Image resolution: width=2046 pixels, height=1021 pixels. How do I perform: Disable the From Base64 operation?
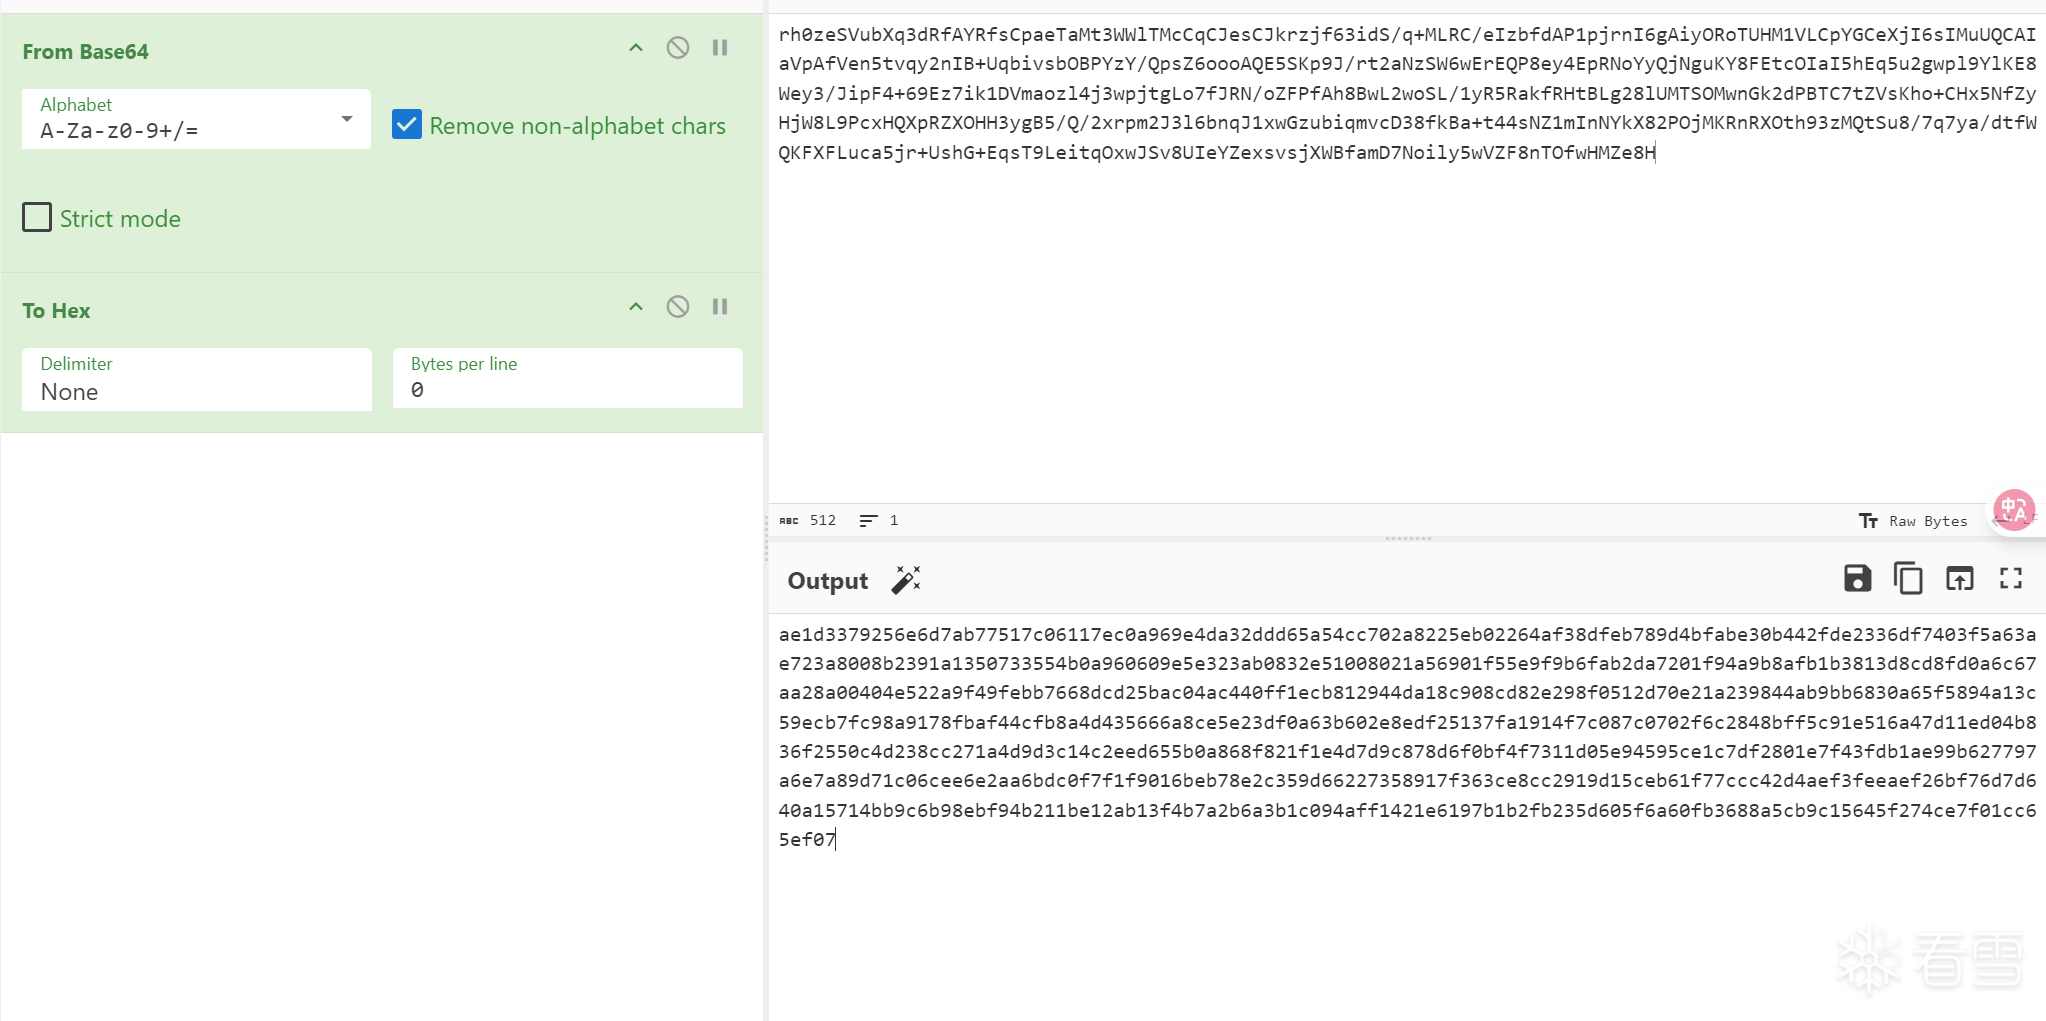[x=678, y=48]
